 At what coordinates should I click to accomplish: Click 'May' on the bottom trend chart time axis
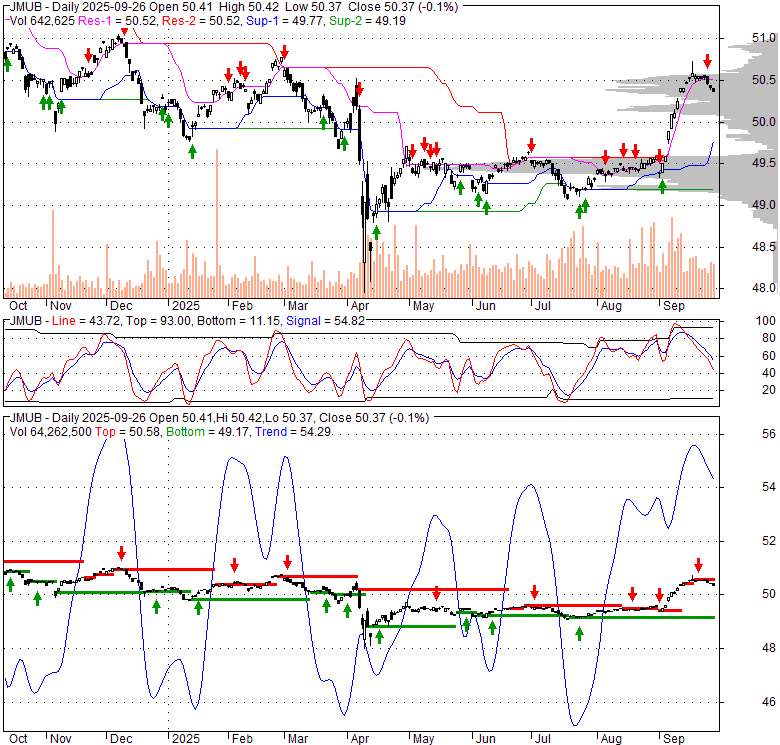(423, 739)
